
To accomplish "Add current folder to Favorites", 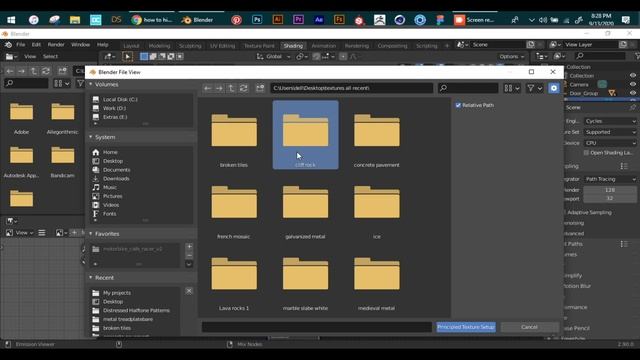I will (189, 247).
